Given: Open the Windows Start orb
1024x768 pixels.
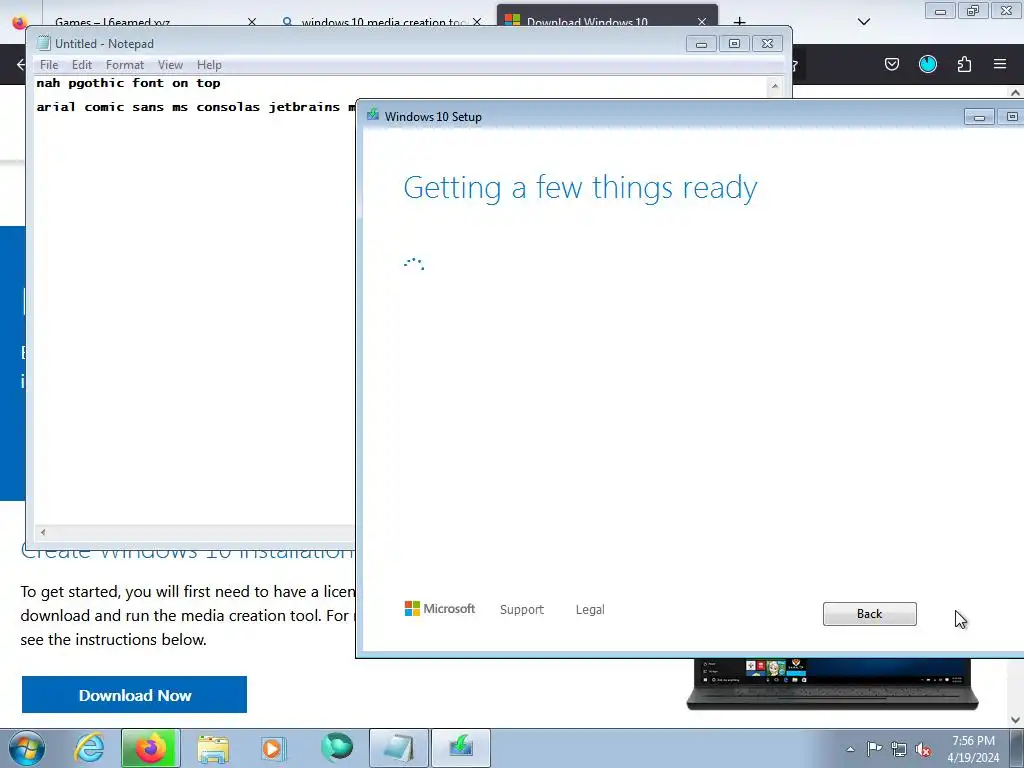Looking at the screenshot, I should (x=27, y=748).
